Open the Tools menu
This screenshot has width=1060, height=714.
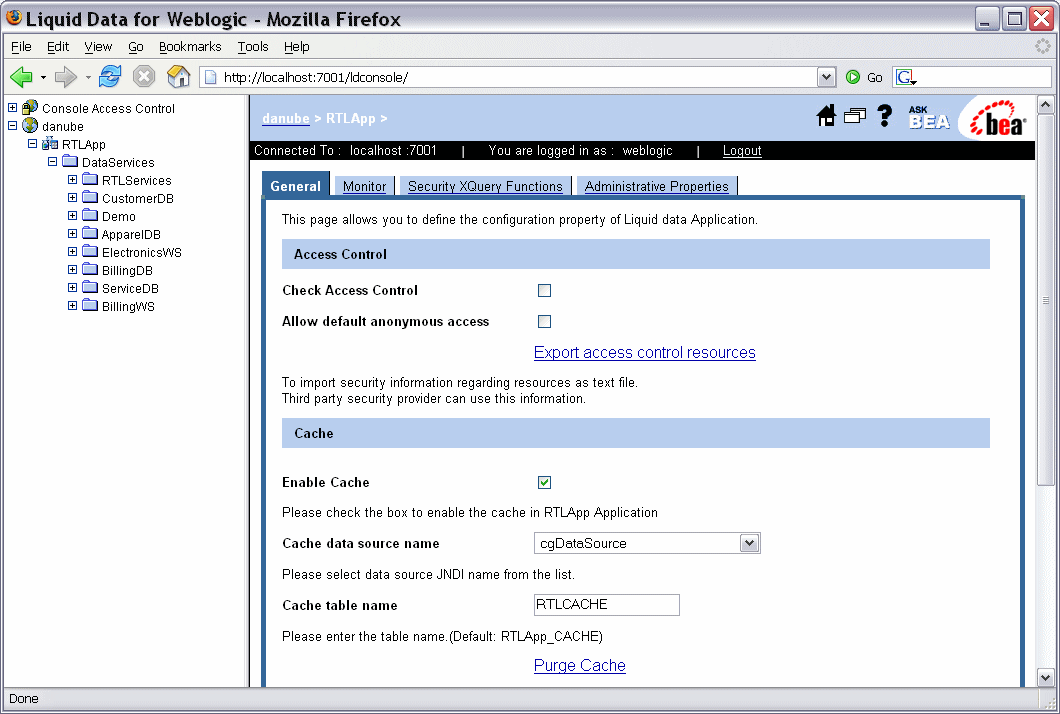click(253, 47)
